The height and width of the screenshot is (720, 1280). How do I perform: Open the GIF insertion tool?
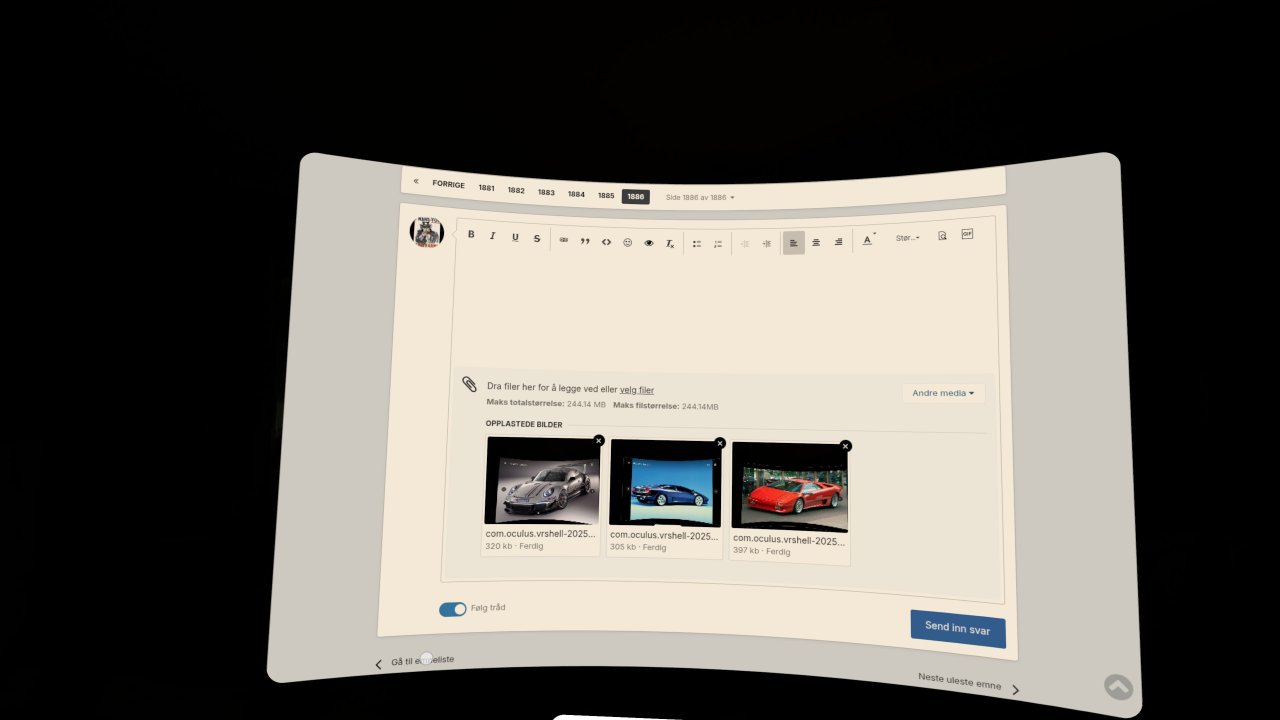tap(966, 234)
